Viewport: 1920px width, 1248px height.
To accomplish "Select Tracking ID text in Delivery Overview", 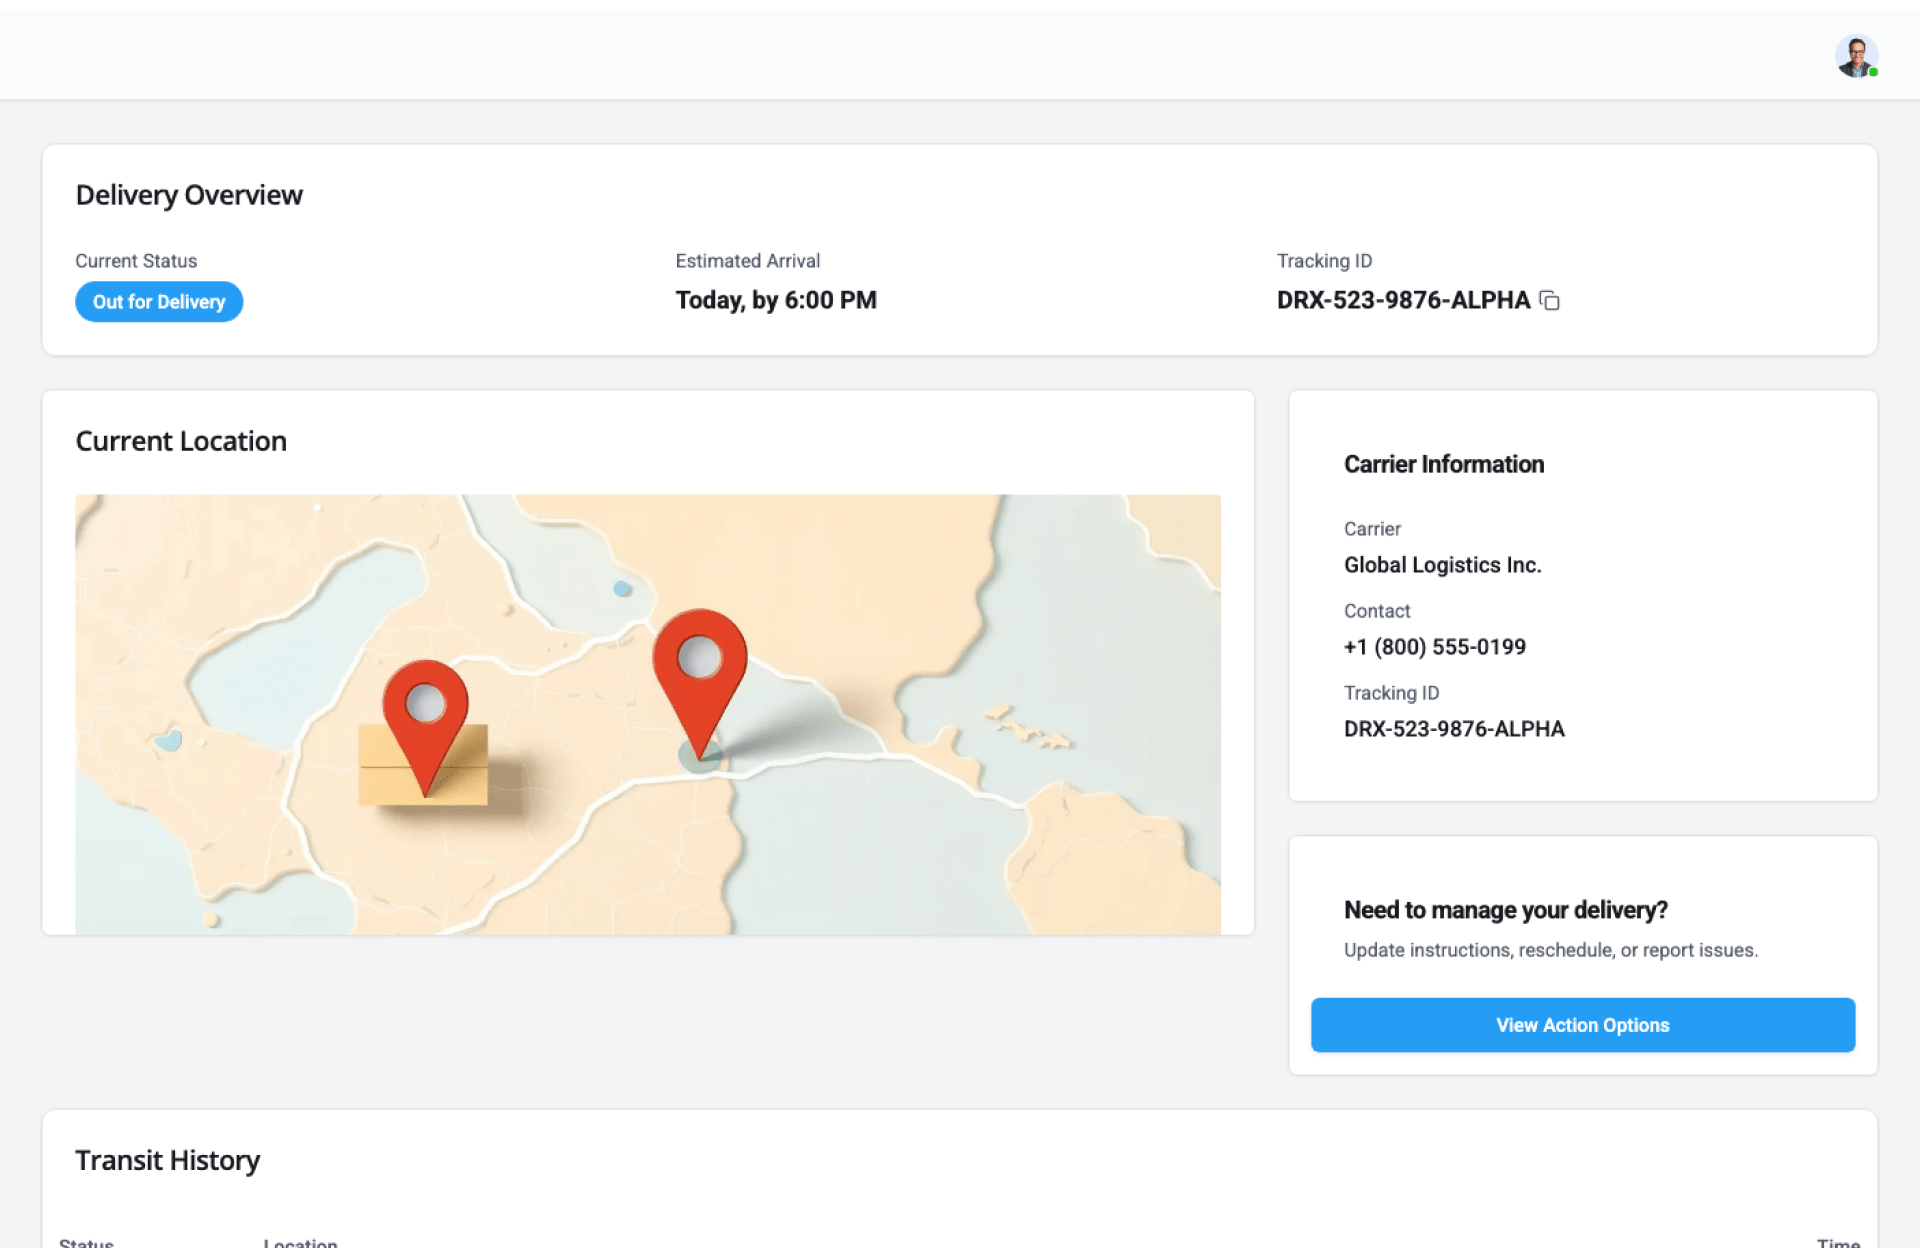I will point(1402,301).
